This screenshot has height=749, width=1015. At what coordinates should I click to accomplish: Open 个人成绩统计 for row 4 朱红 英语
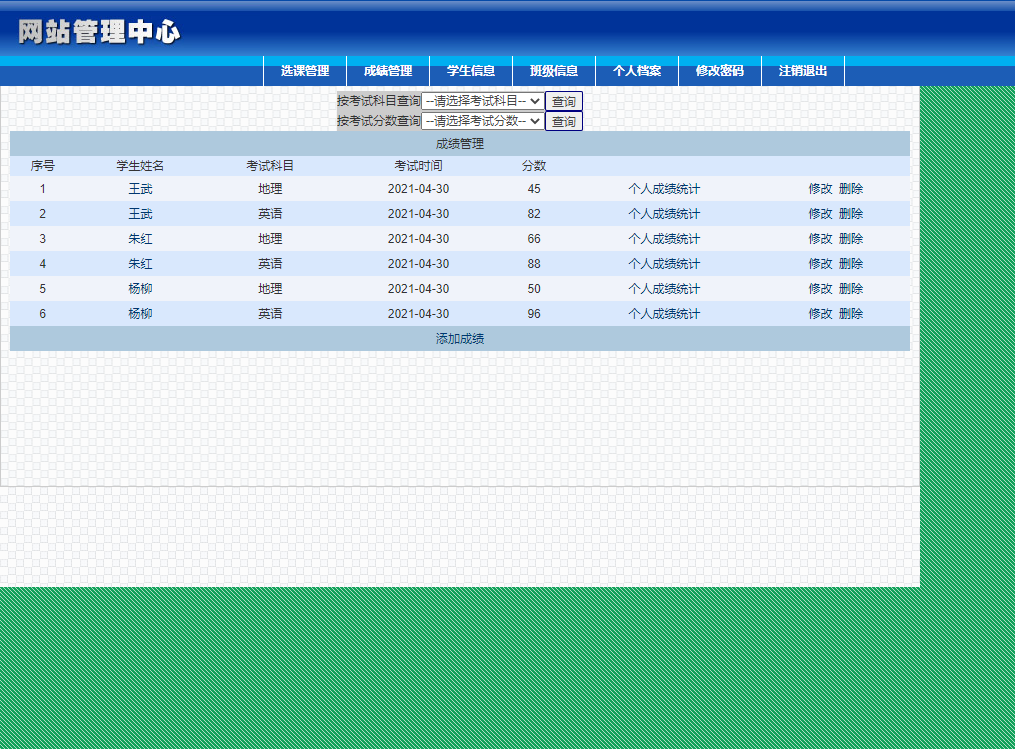(664, 263)
